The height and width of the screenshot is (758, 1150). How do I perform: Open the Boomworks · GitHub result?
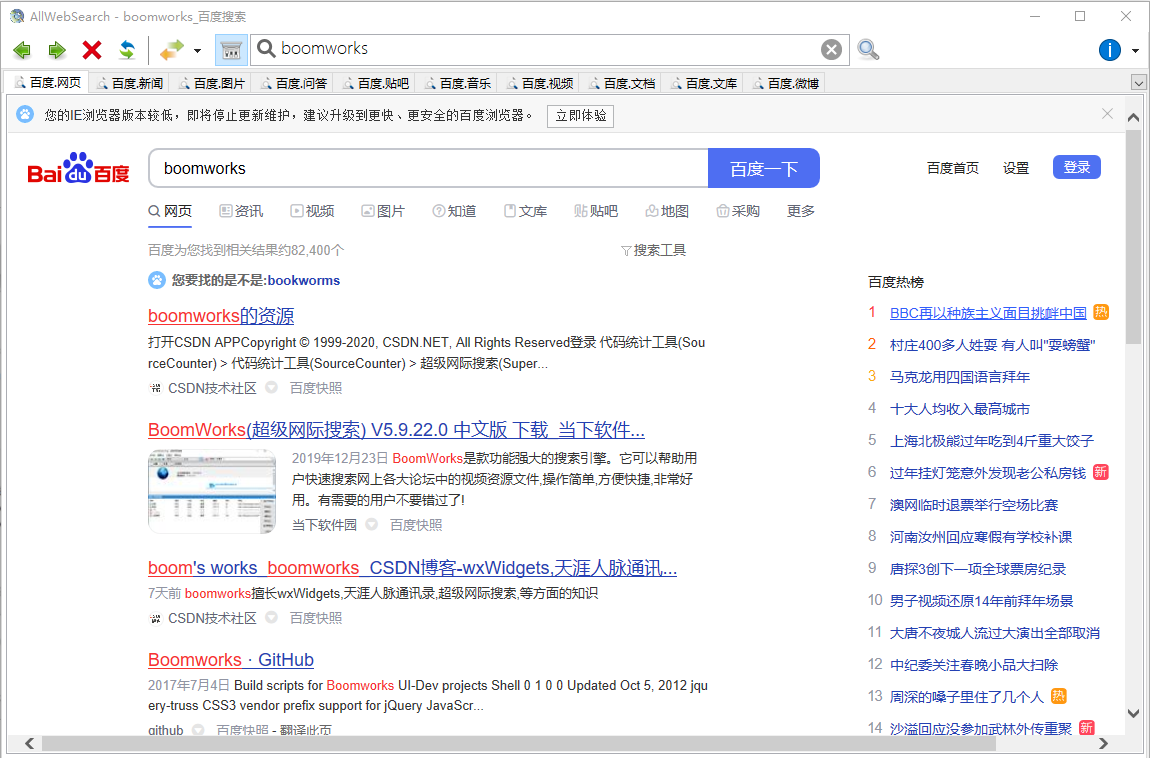click(231, 660)
